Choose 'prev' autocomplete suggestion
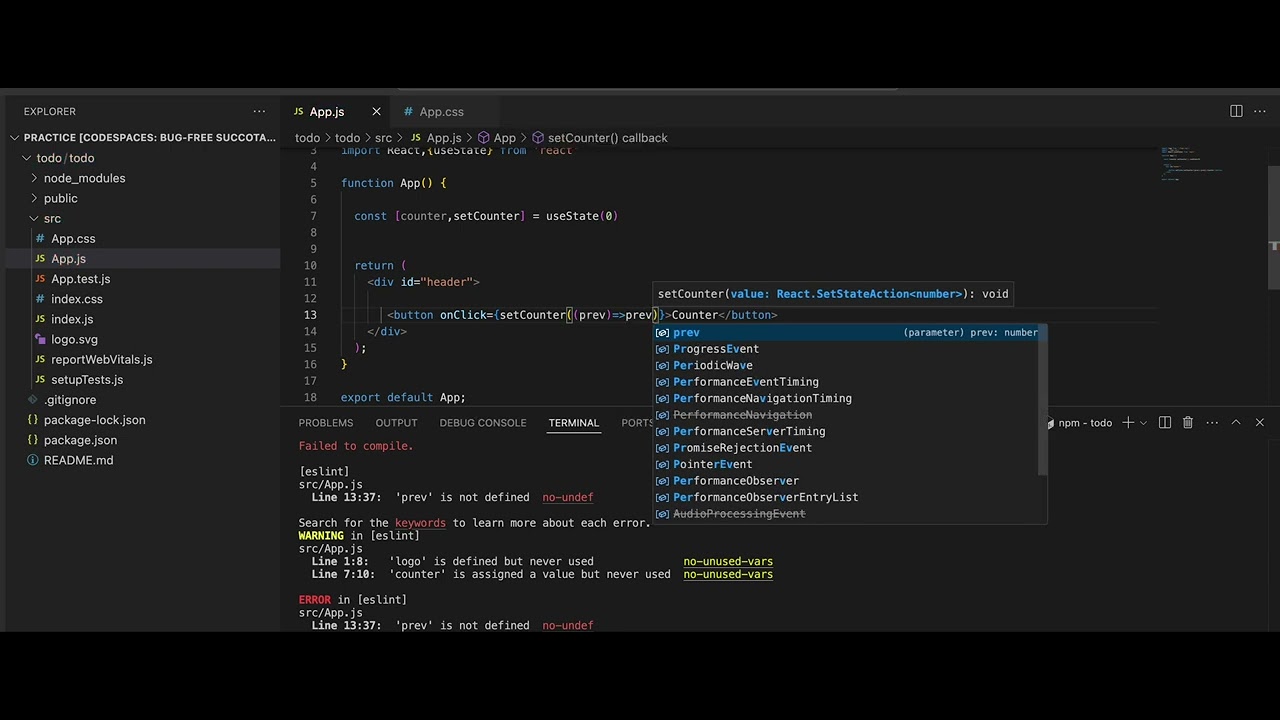Viewport: 1280px width, 720px height. pyautogui.click(x=846, y=332)
